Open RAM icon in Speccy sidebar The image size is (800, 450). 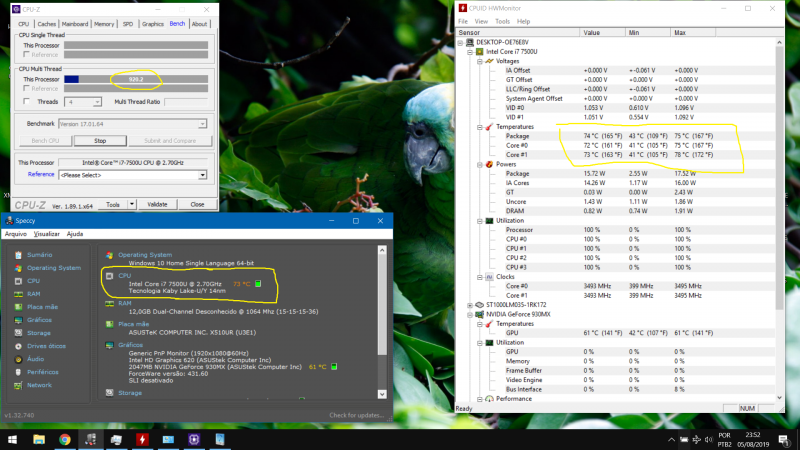18,294
